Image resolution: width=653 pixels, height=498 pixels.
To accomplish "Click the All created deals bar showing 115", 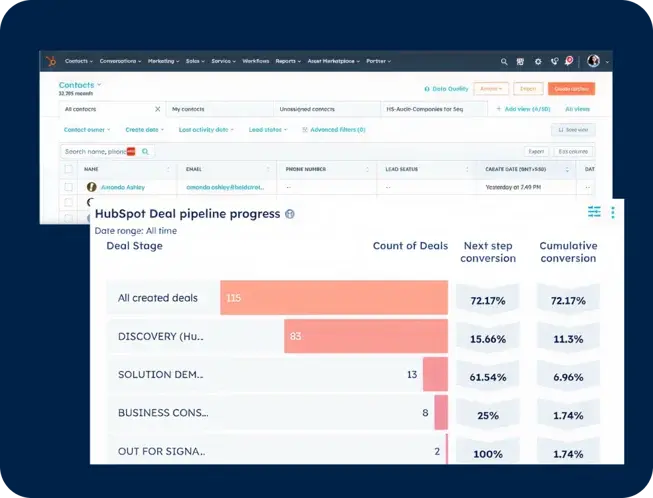I will pyautogui.click(x=334, y=298).
